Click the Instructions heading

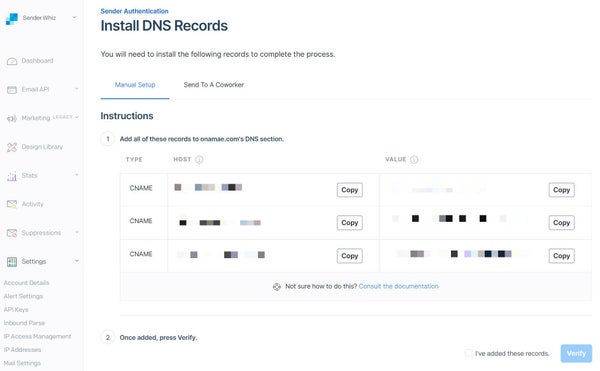(127, 116)
